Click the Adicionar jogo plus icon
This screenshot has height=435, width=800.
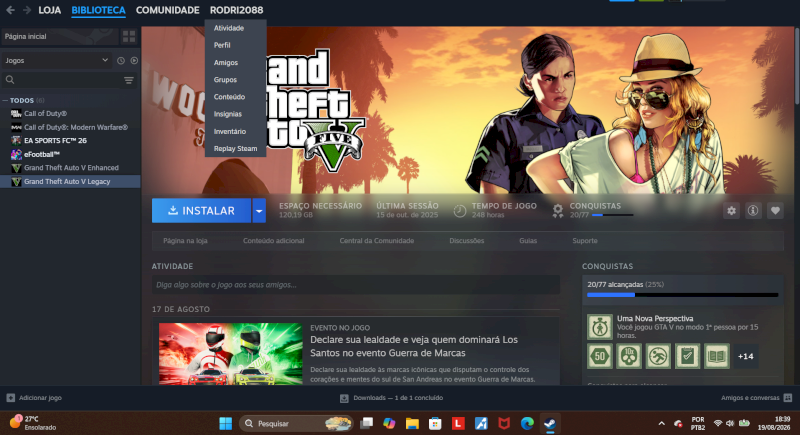pos(11,398)
